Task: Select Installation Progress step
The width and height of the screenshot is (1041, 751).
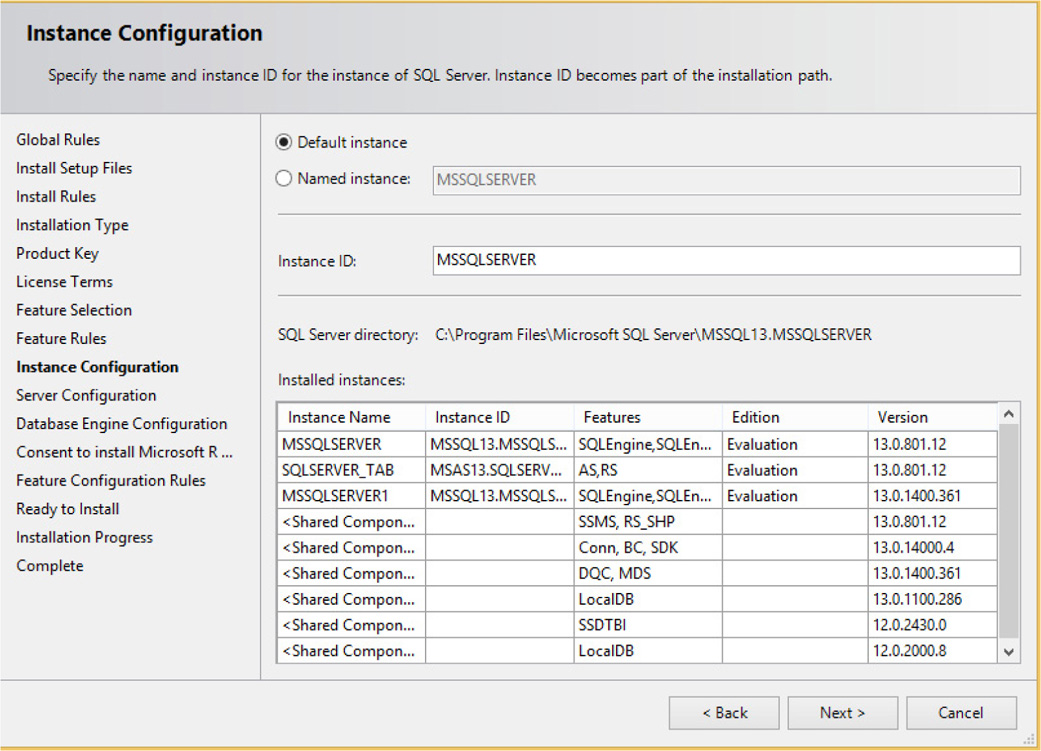Action: pyautogui.click(x=84, y=537)
